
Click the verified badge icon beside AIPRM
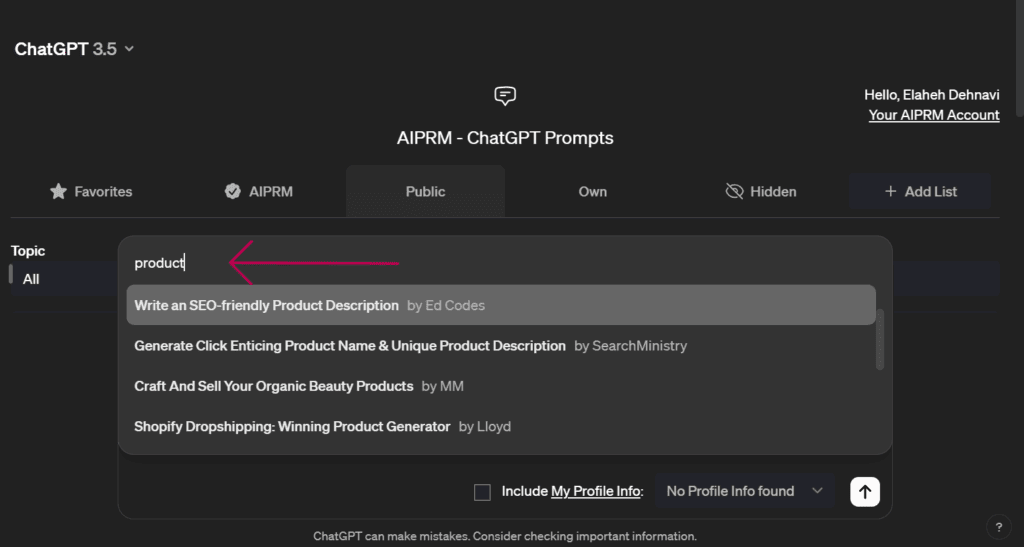coord(233,191)
